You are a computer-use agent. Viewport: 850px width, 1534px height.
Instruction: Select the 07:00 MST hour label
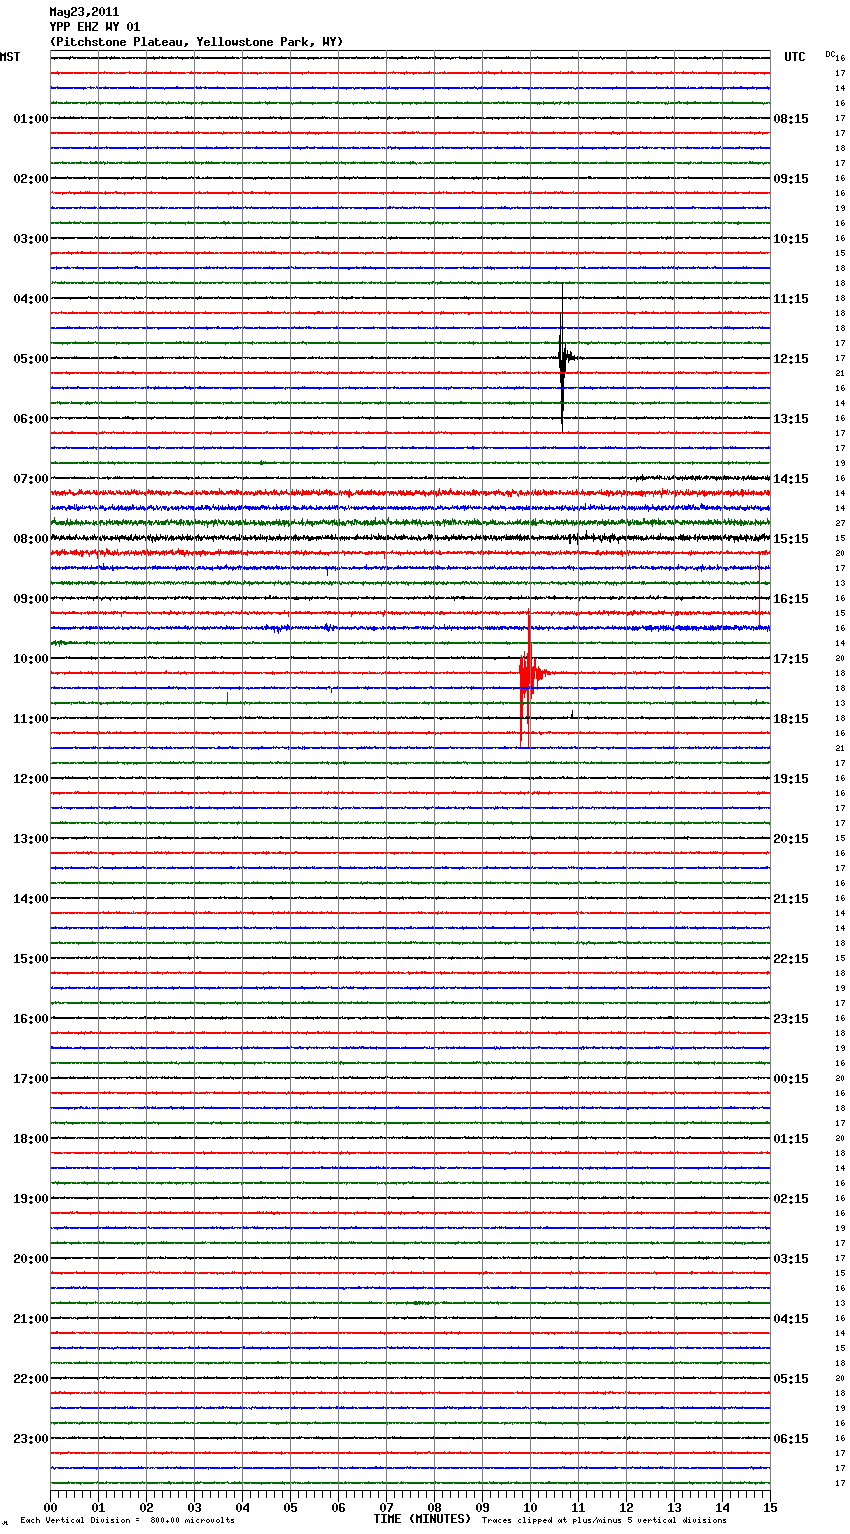[x=30, y=479]
